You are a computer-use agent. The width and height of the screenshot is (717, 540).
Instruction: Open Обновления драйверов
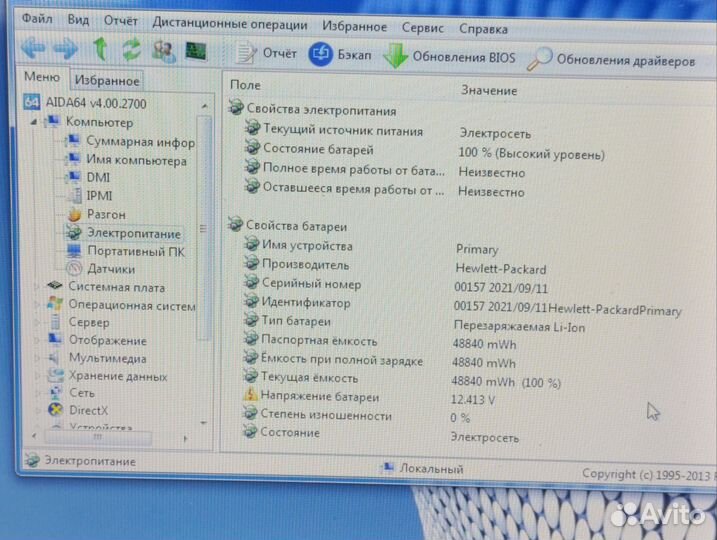611,60
